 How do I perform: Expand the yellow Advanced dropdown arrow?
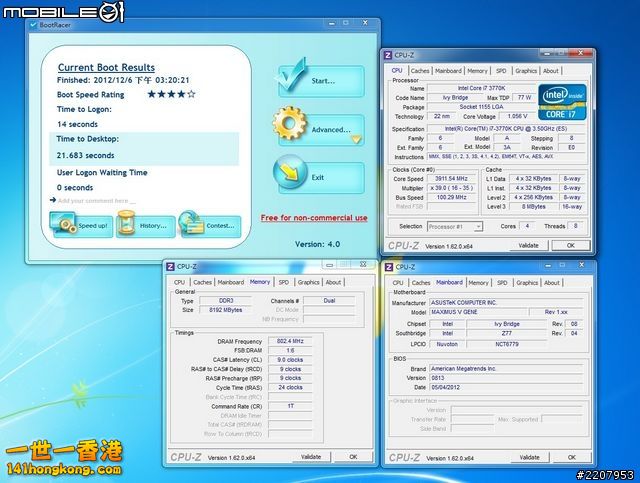click(x=356, y=139)
